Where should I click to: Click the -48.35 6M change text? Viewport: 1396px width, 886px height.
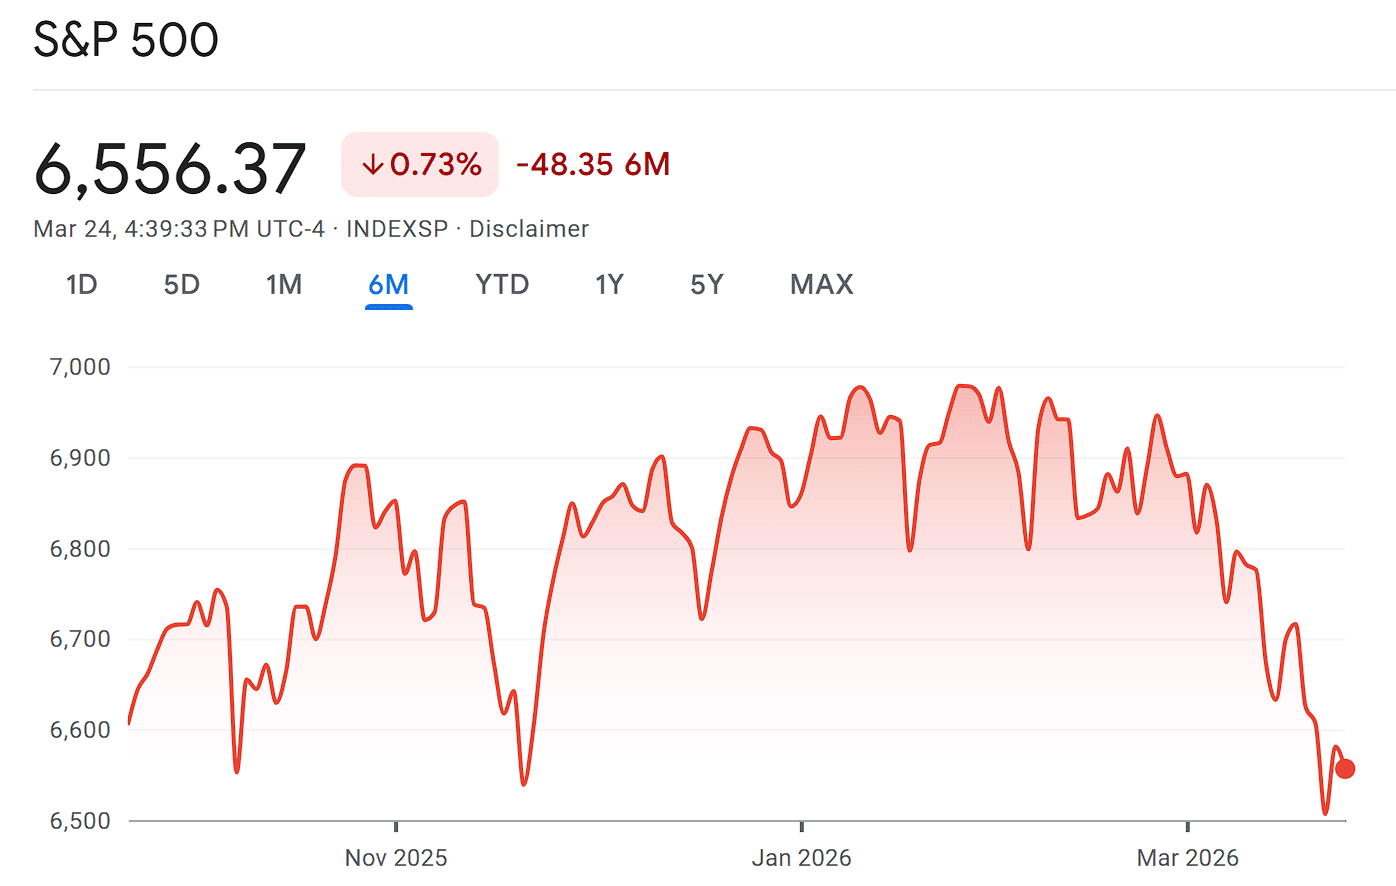click(593, 165)
